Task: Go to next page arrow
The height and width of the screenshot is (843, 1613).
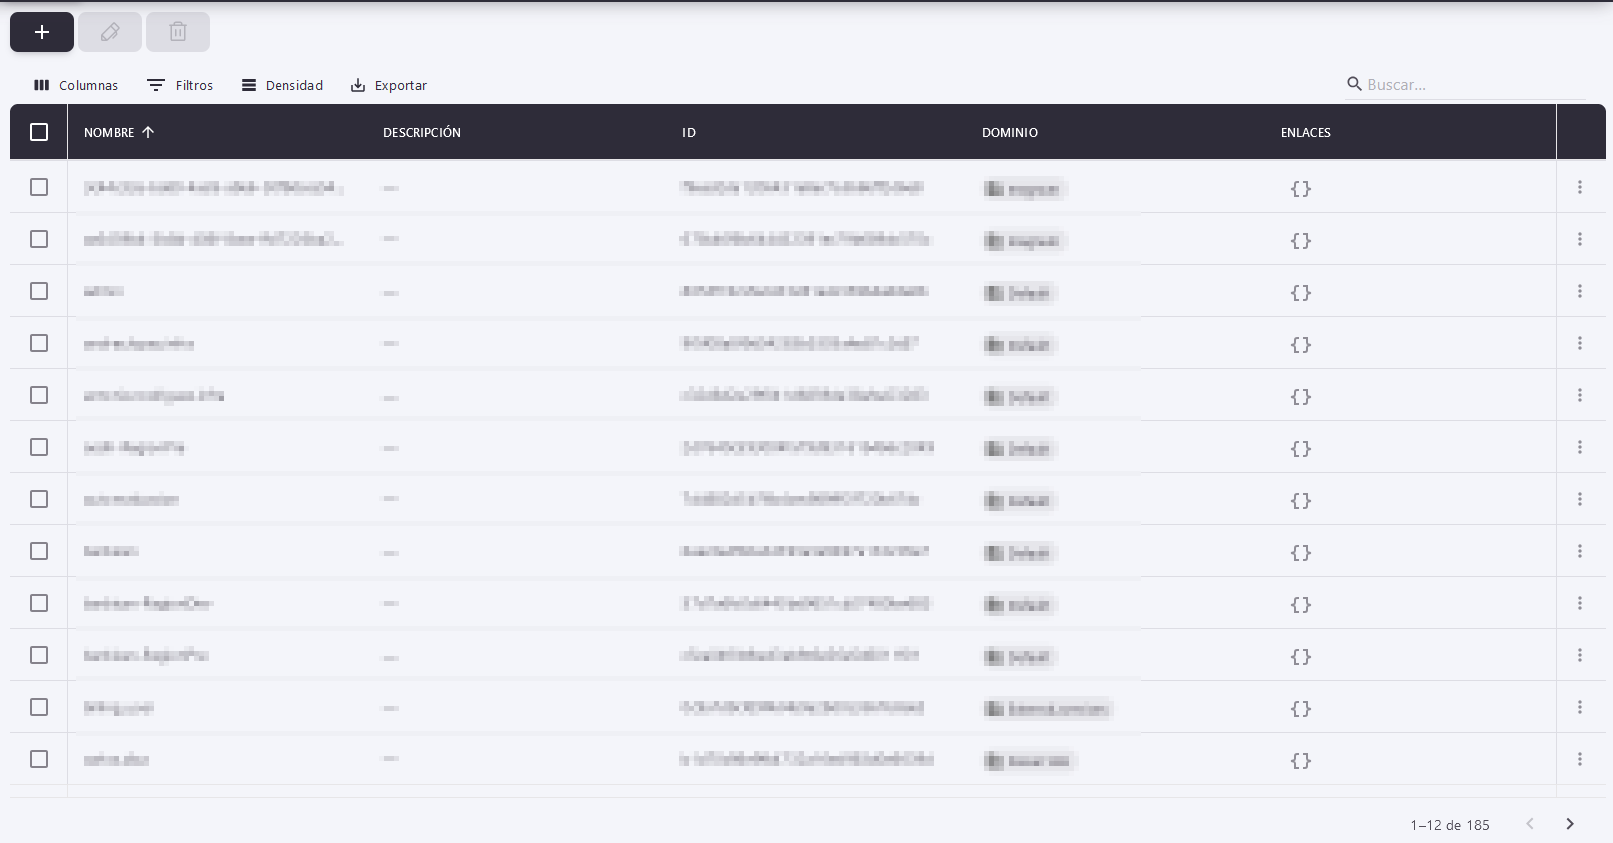Action: pyautogui.click(x=1569, y=824)
